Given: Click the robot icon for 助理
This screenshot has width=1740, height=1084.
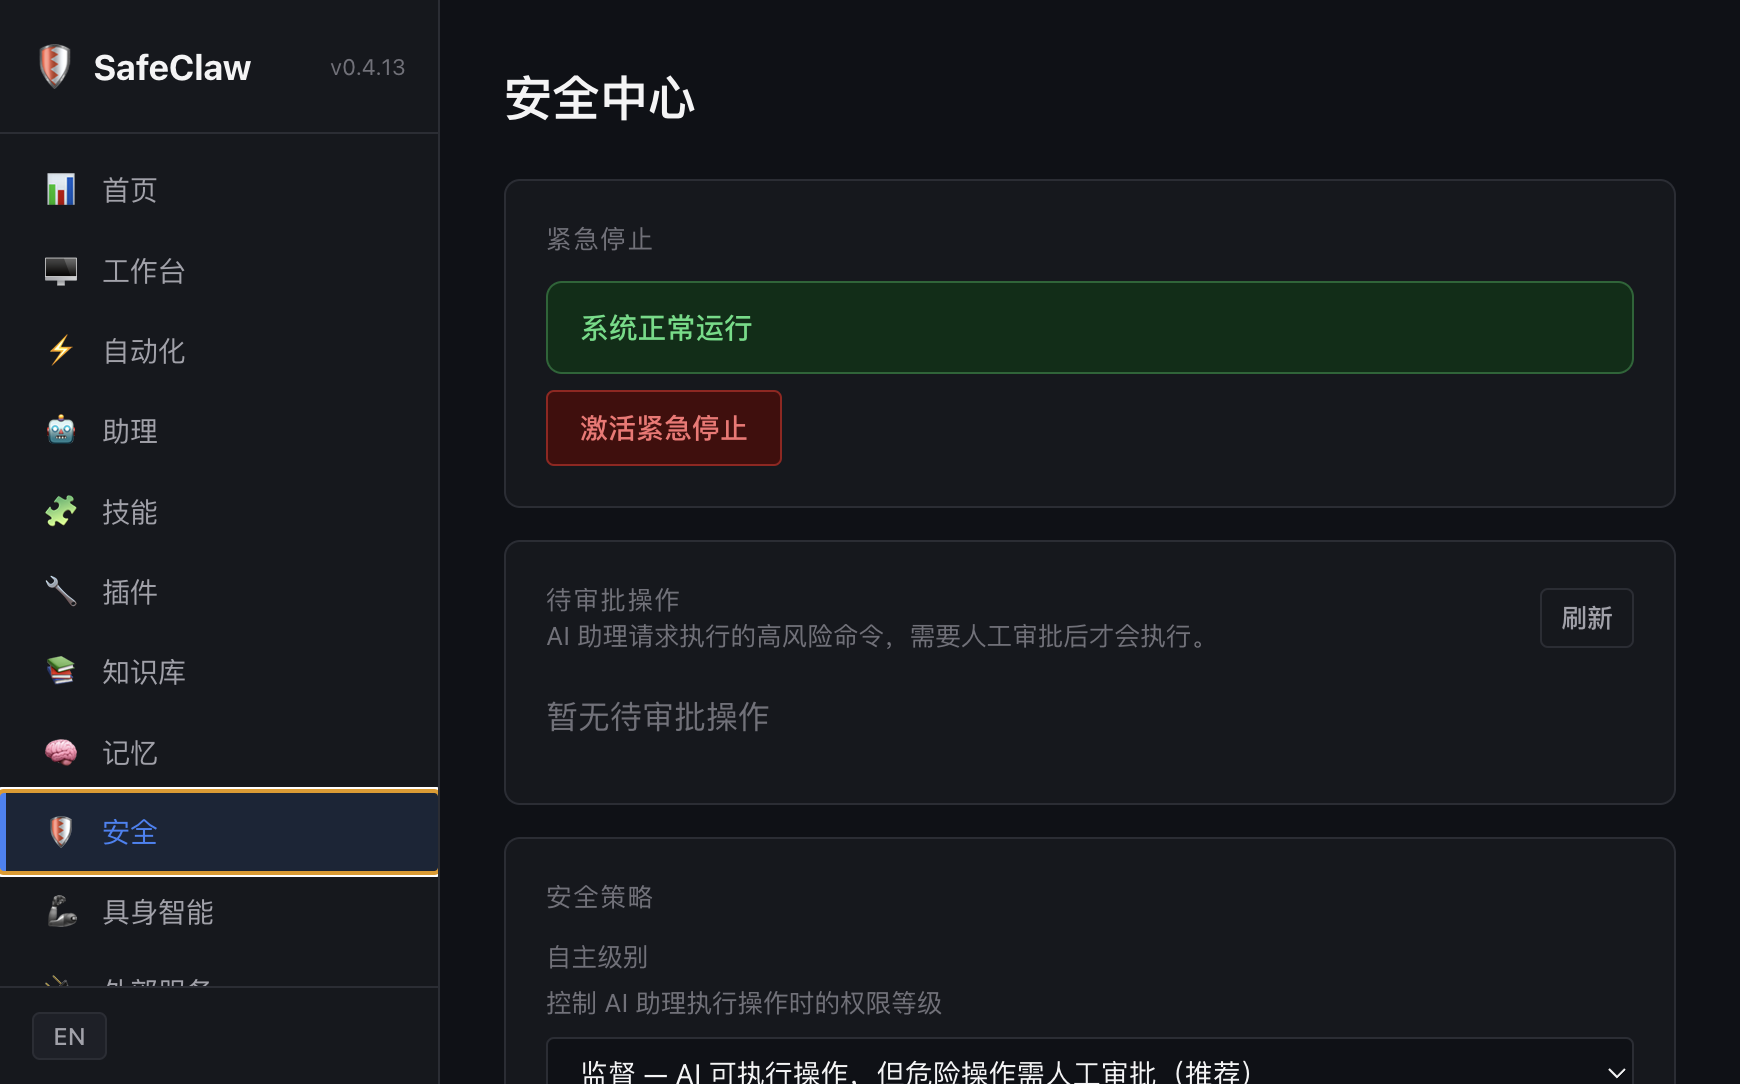Looking at the screenshot, I should pyautogui.click(x=61, y=431).
